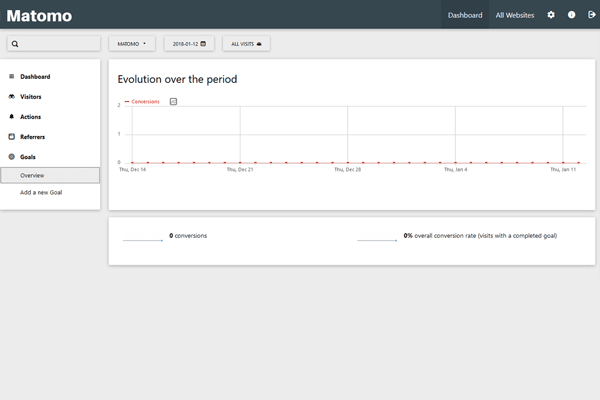Collapse the Goals menu section

(x=28, y=157)
